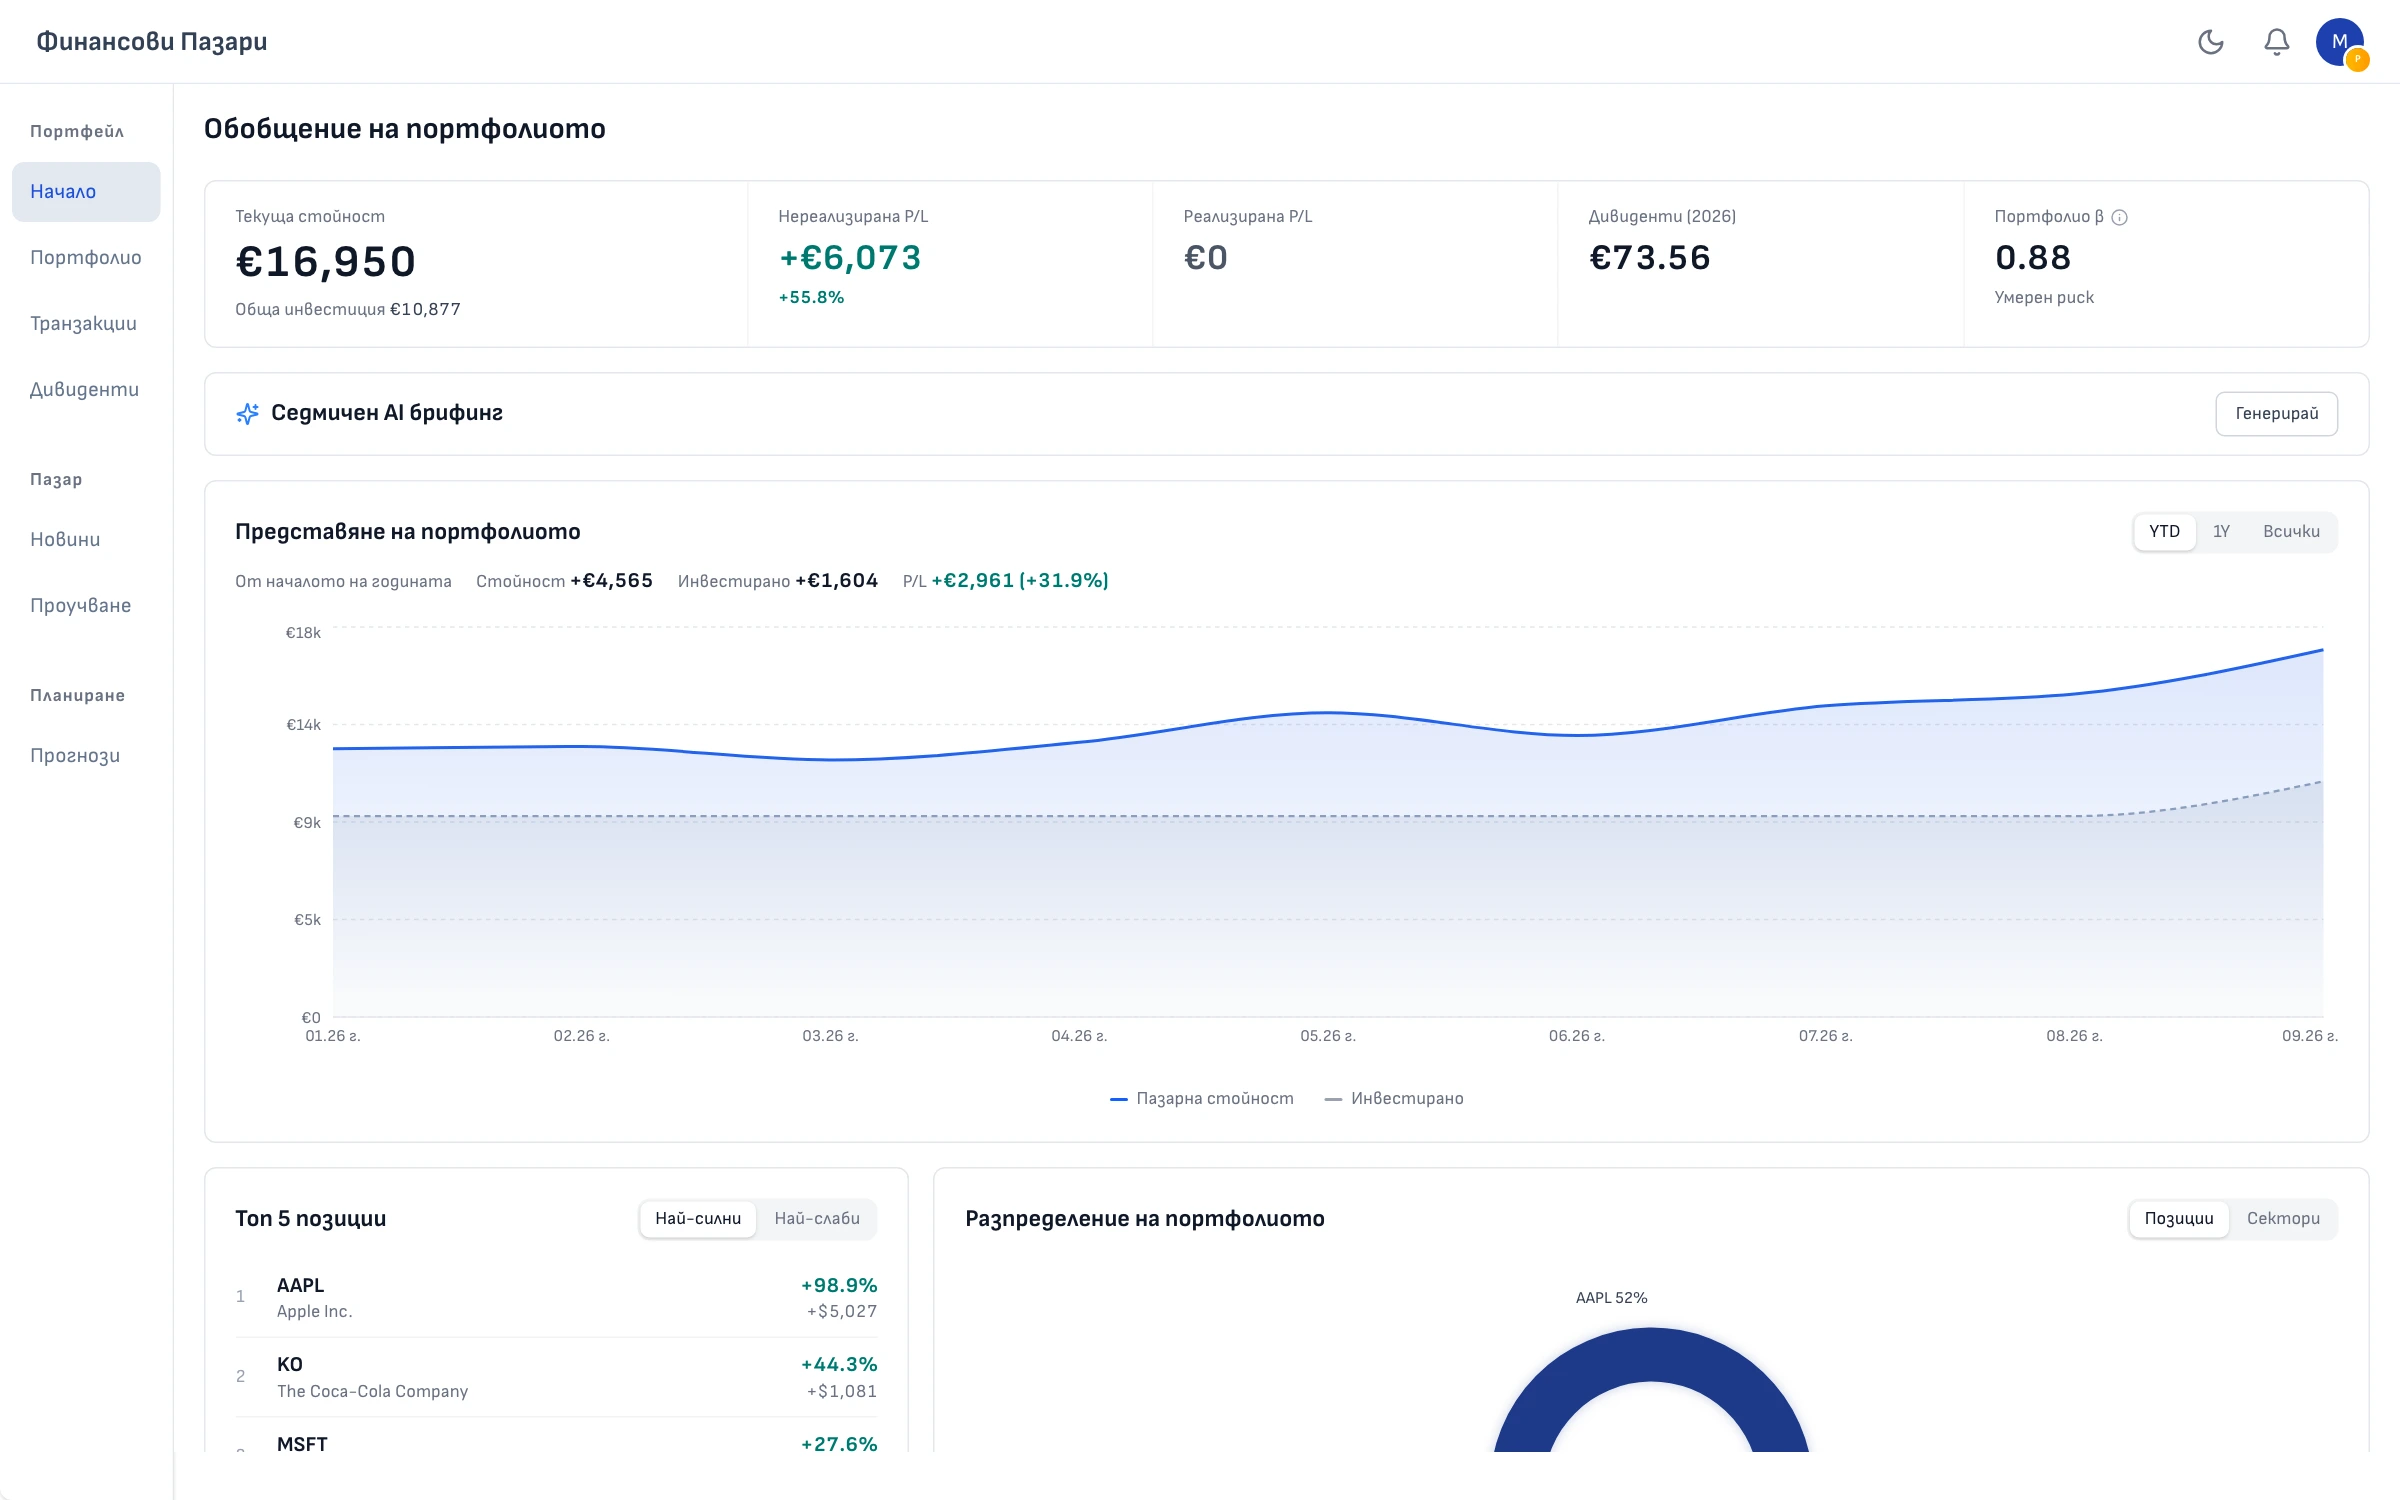Image resolution: width=2400 pixels, height=1500 pixels.
Task: Click the Текуща стойност €16,950 value
Action: coord(325,262)
